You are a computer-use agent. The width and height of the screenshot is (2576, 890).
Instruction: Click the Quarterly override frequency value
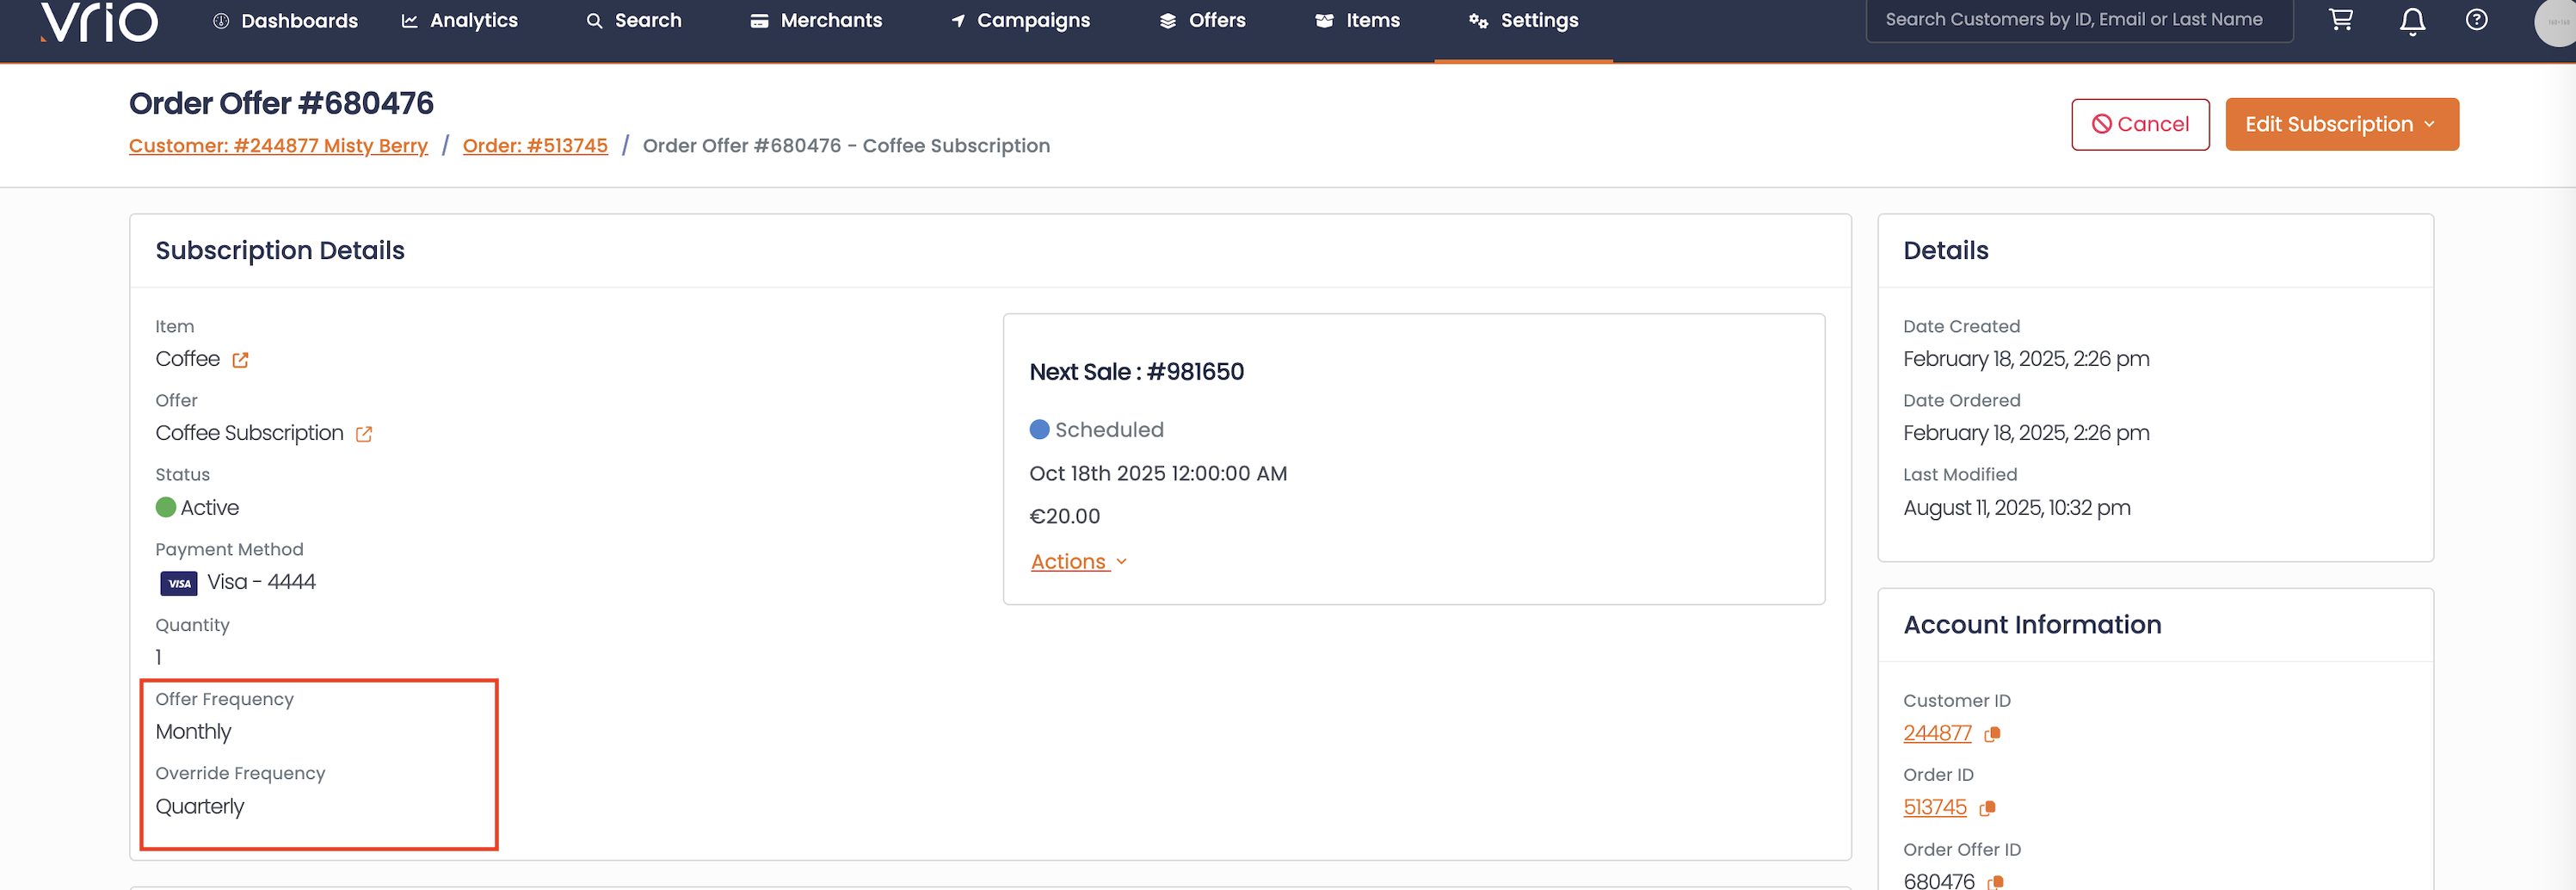(199, 807)
